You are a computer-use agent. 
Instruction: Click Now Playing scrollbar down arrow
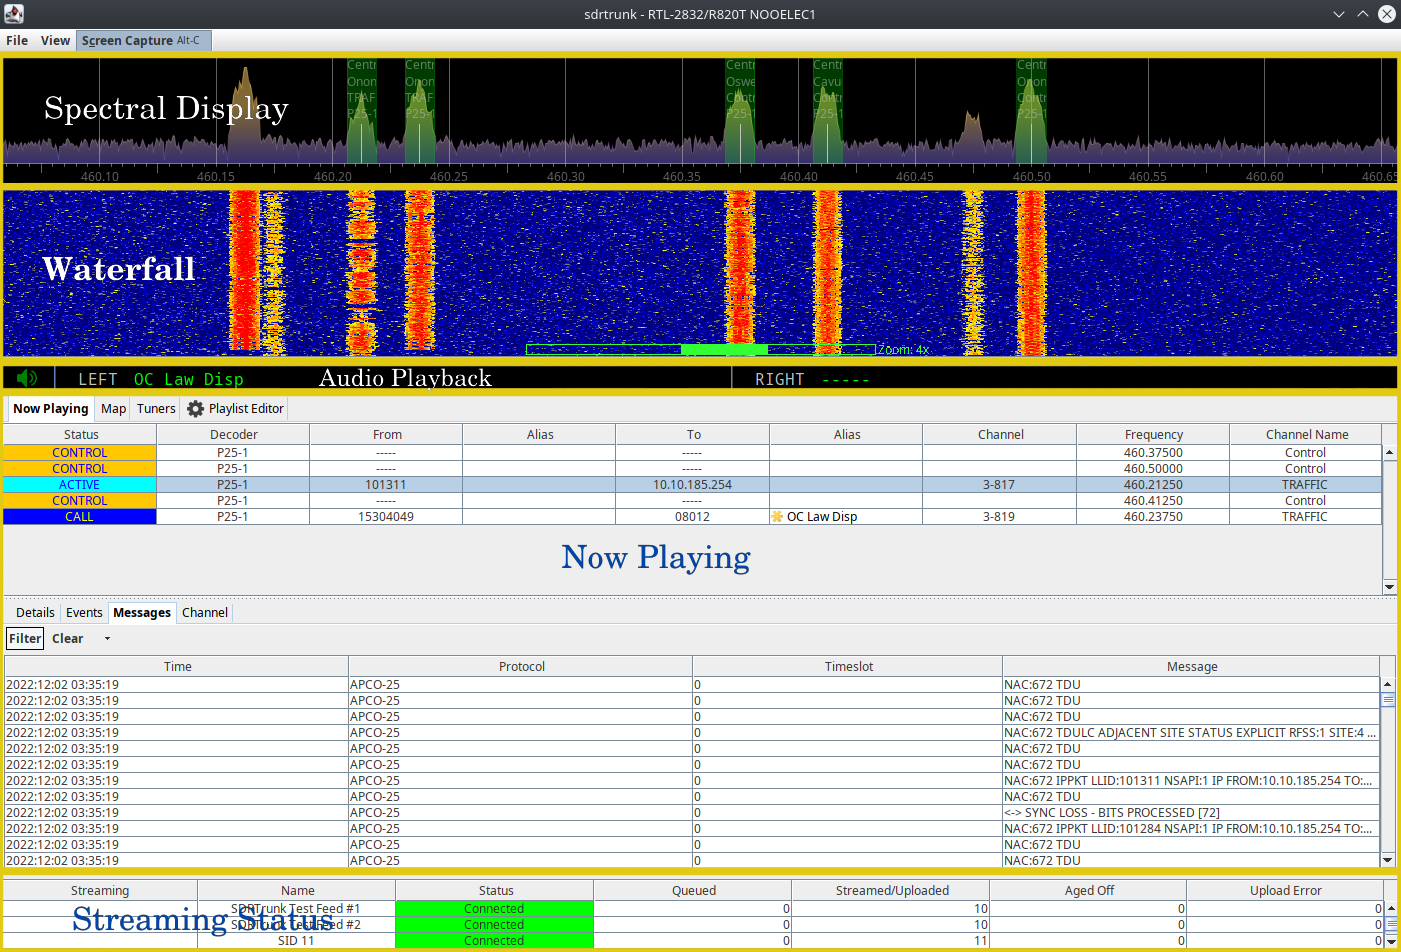tap(1389, 587)
